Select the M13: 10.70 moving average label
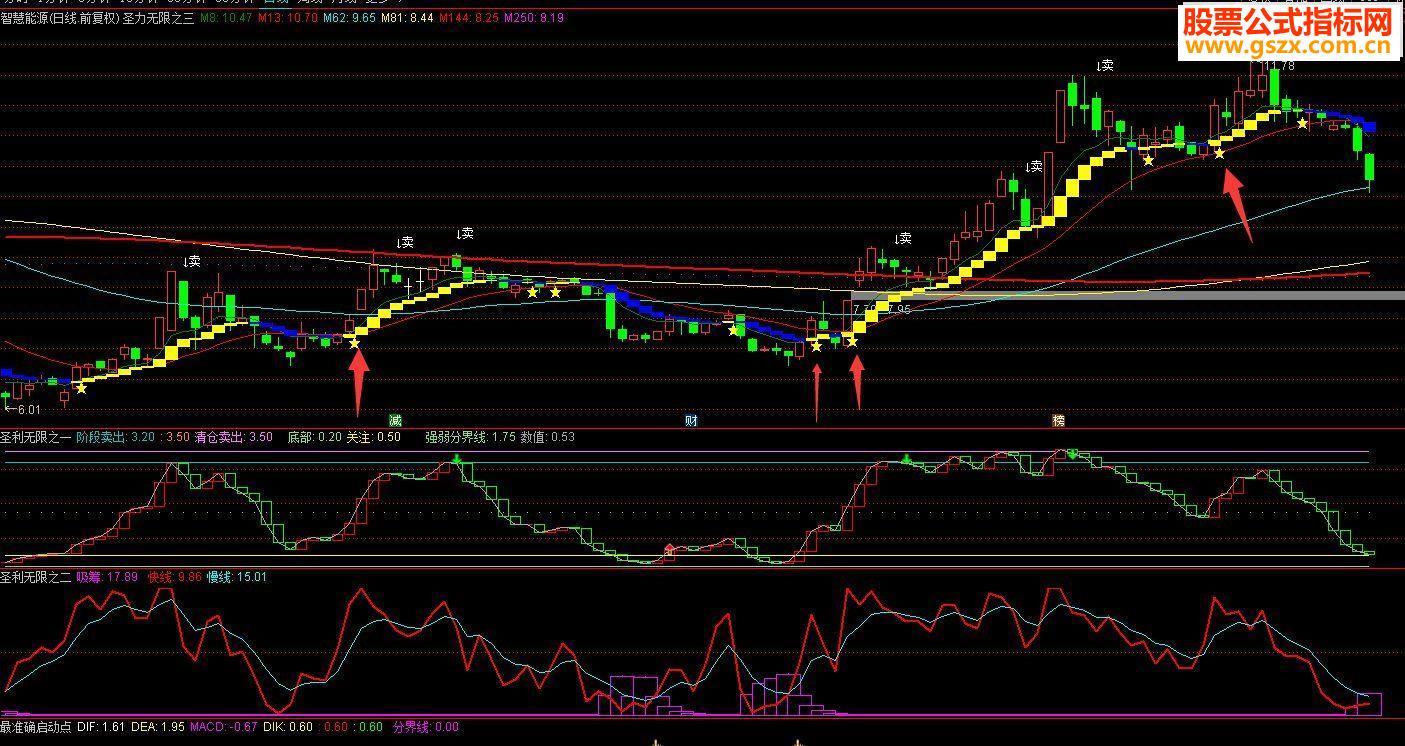The width and height of the screenshot is (1405, 746). click(x=288, y=18)
